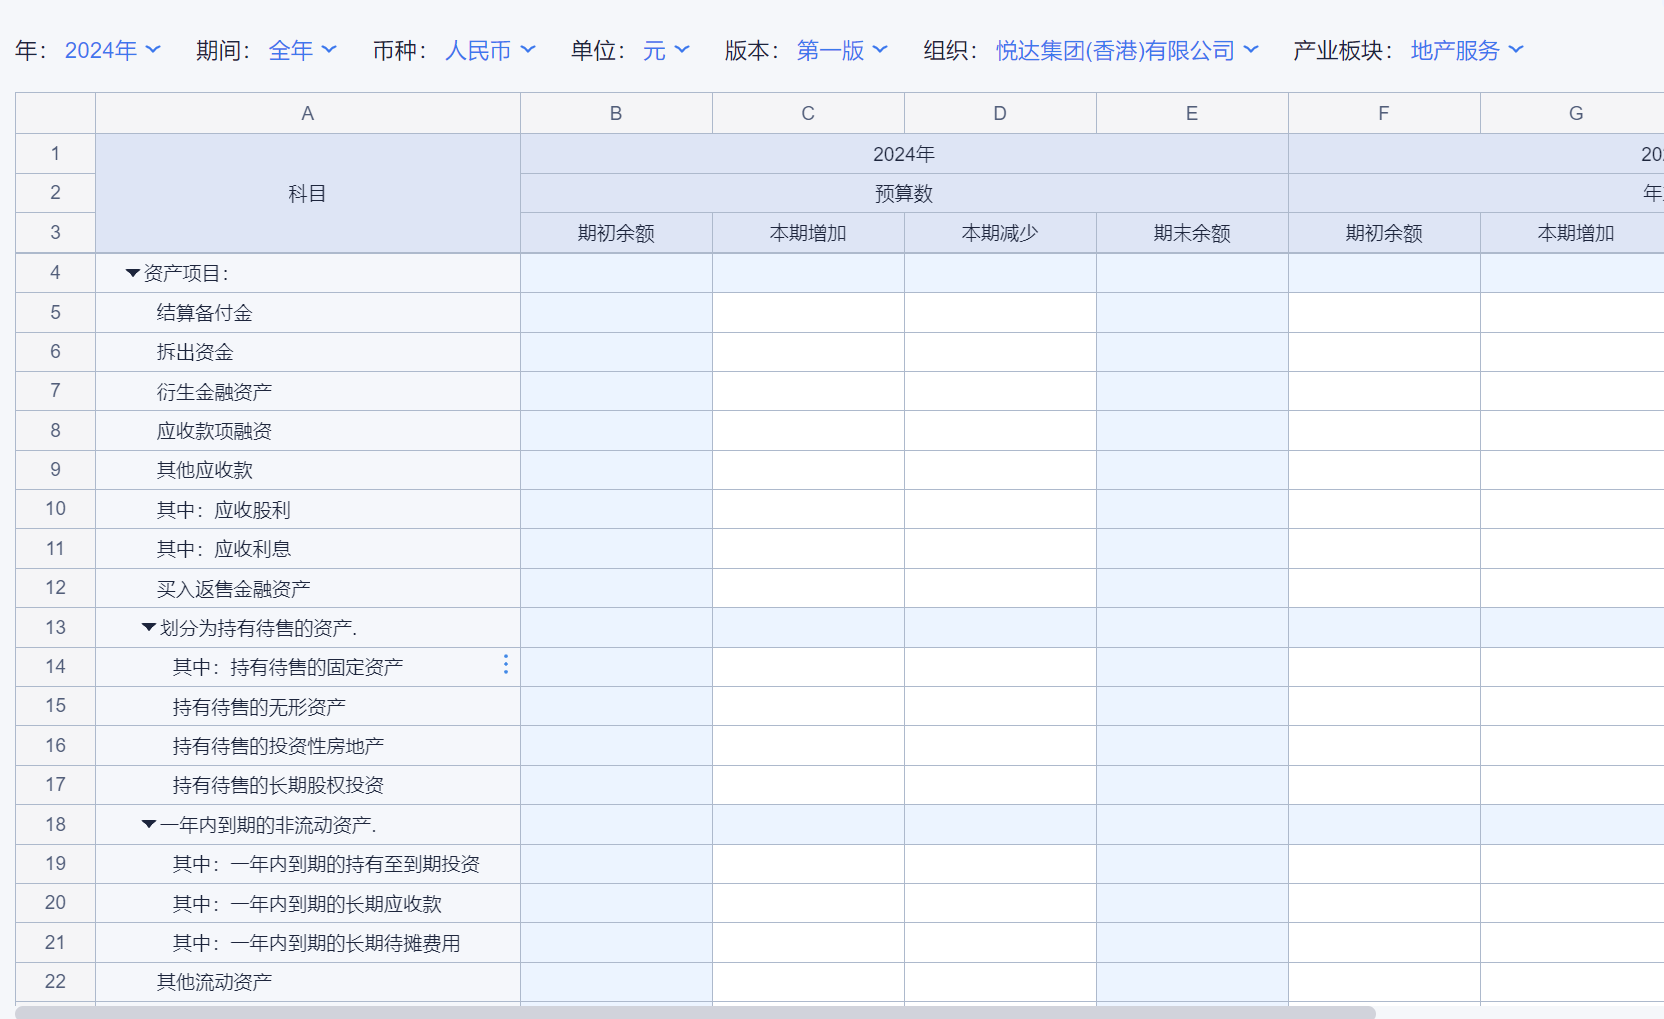1664x1019 pixels.
Task: Click the three-dot menu on row 14
Action: click(x=506, y=665)
